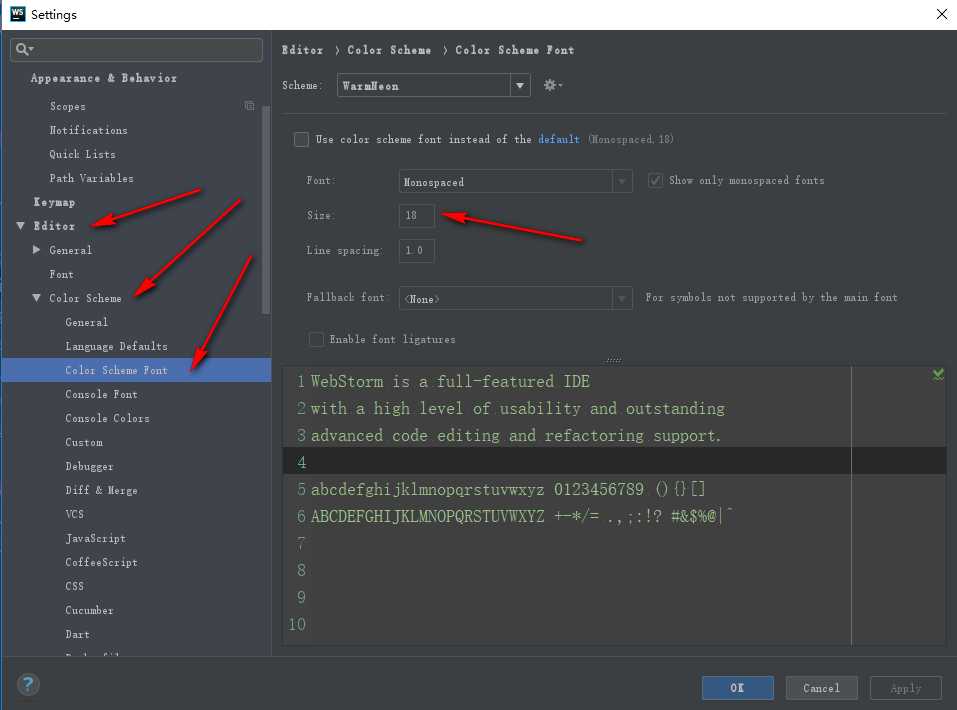
Task: Click the copy icon beside Scopes
Action: [x=249, y=106]
